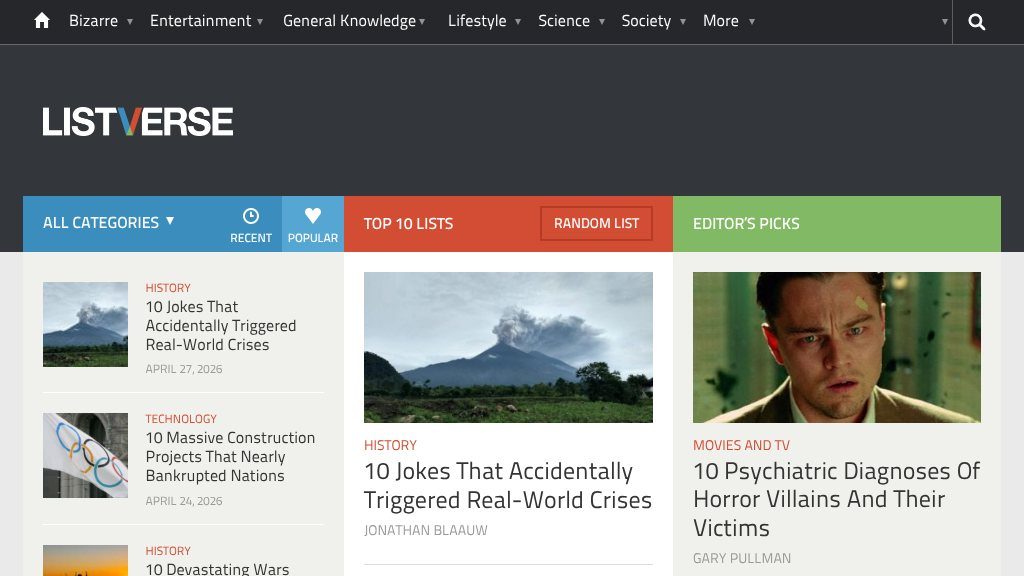This screenshot has height=576, width=1024.
Task: Switch to the Recent tab
Action: pyautogui.click(x=251, y=224)
